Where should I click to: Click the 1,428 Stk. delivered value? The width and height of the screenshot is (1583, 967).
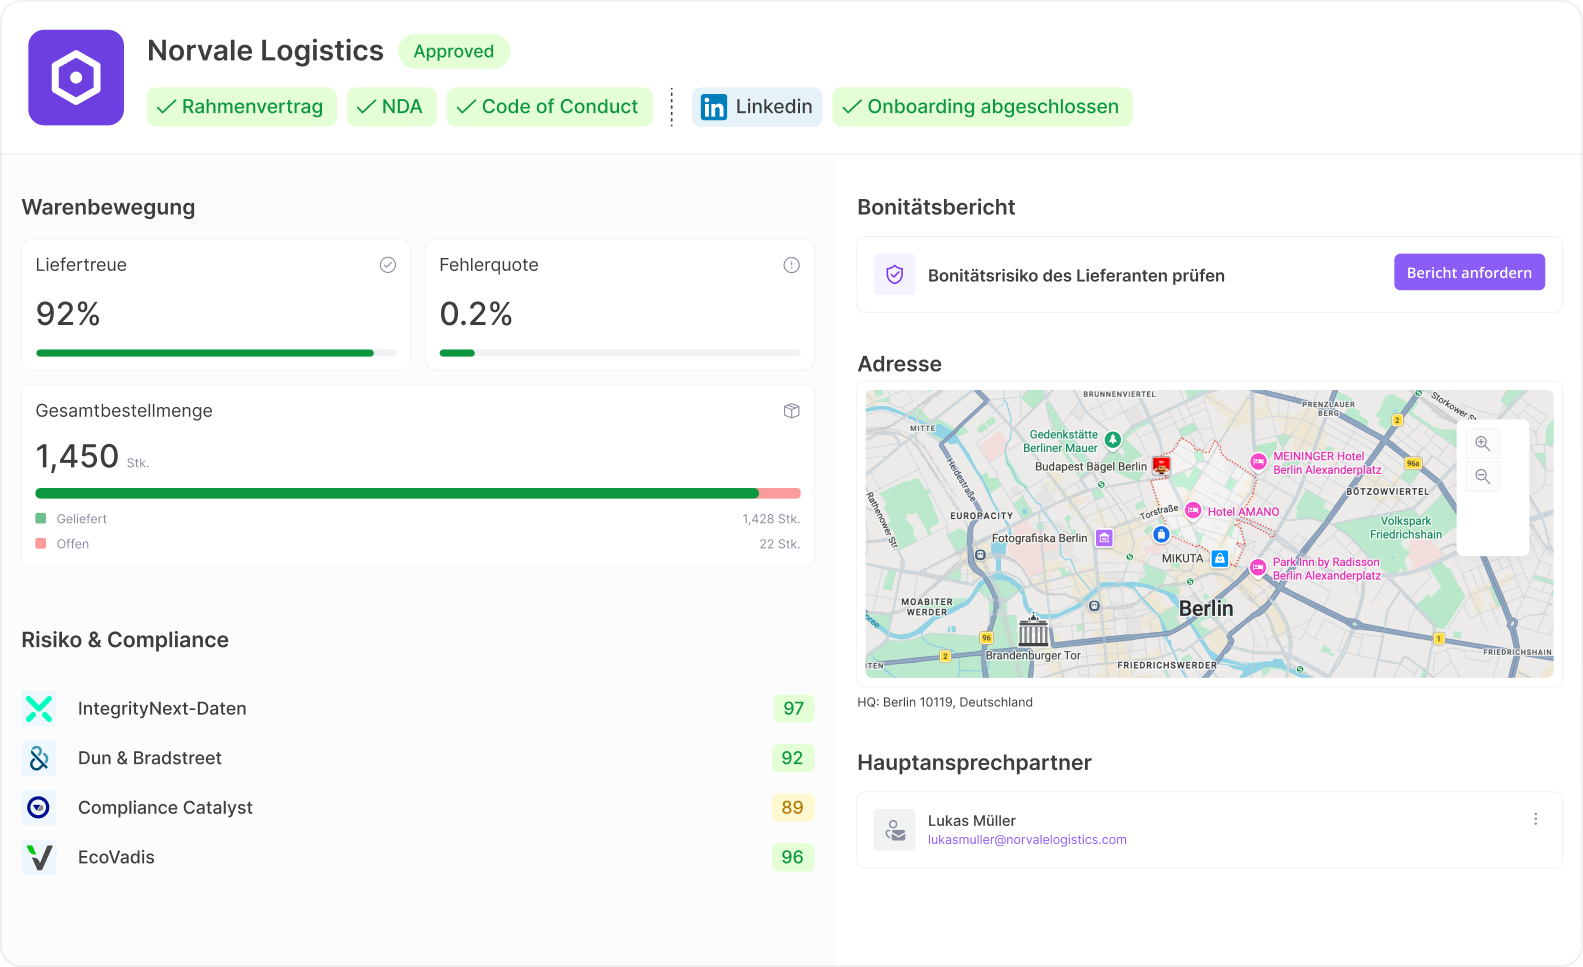coord(771,519)
